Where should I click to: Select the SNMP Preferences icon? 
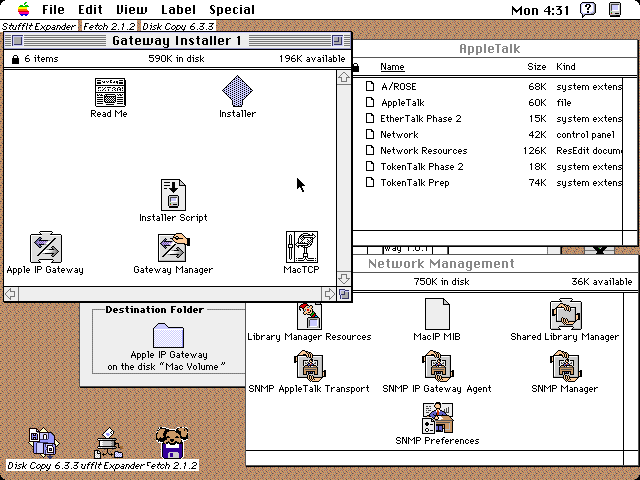pyautogui.click(x=438, y=418)
